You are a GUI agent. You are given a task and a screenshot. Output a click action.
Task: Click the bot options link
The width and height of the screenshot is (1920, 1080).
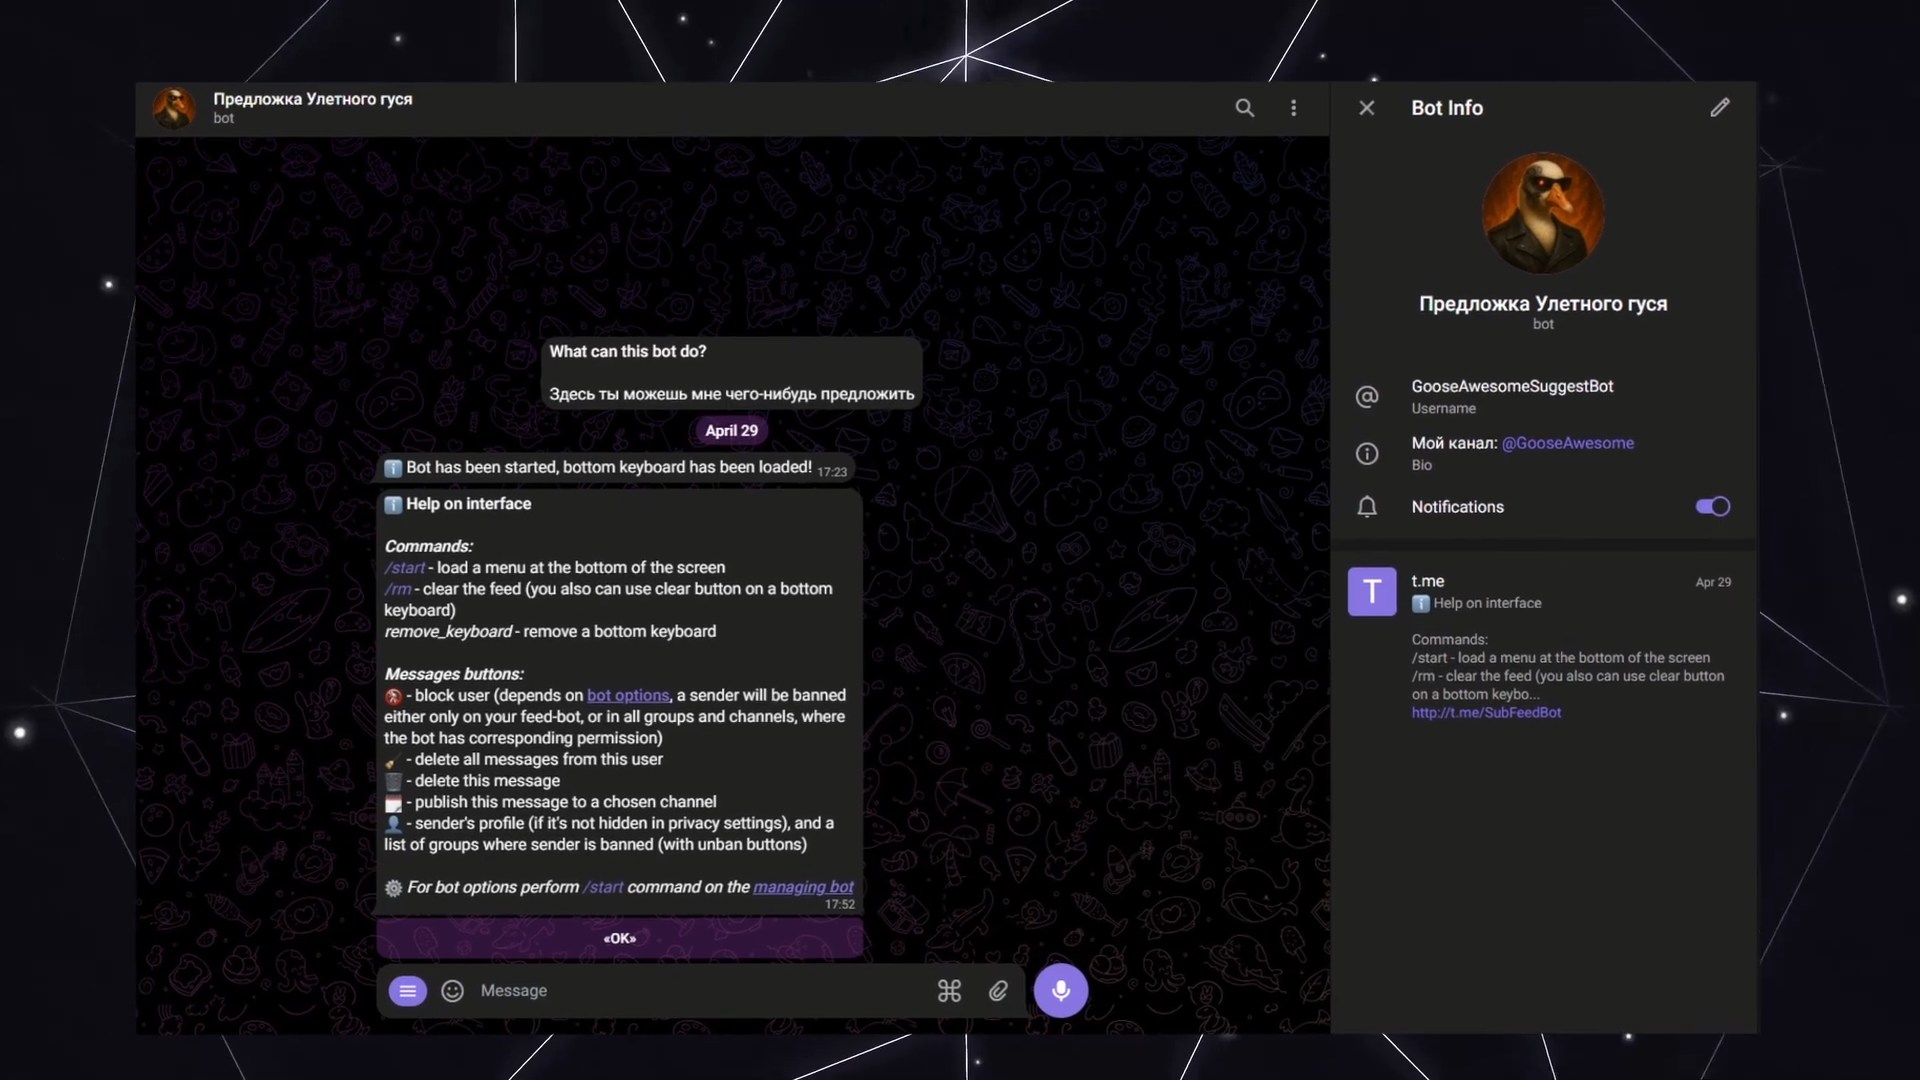pyautogui.click(x=627, y=696)
